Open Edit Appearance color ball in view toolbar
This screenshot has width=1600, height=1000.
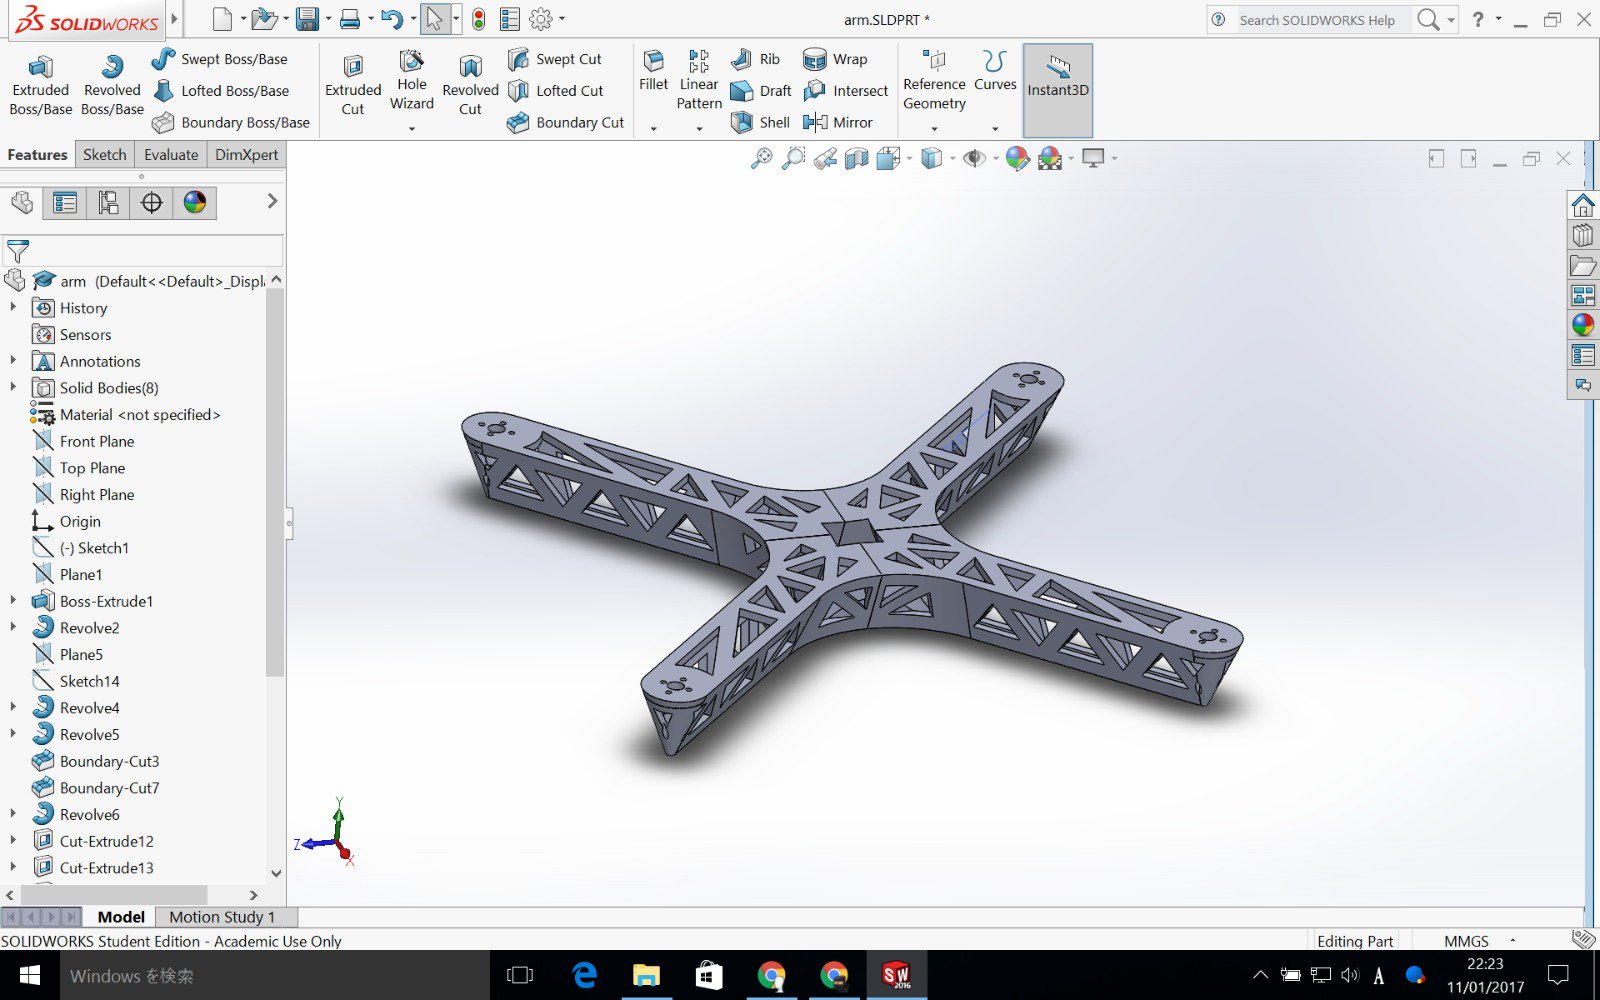tap(1017, 158)
